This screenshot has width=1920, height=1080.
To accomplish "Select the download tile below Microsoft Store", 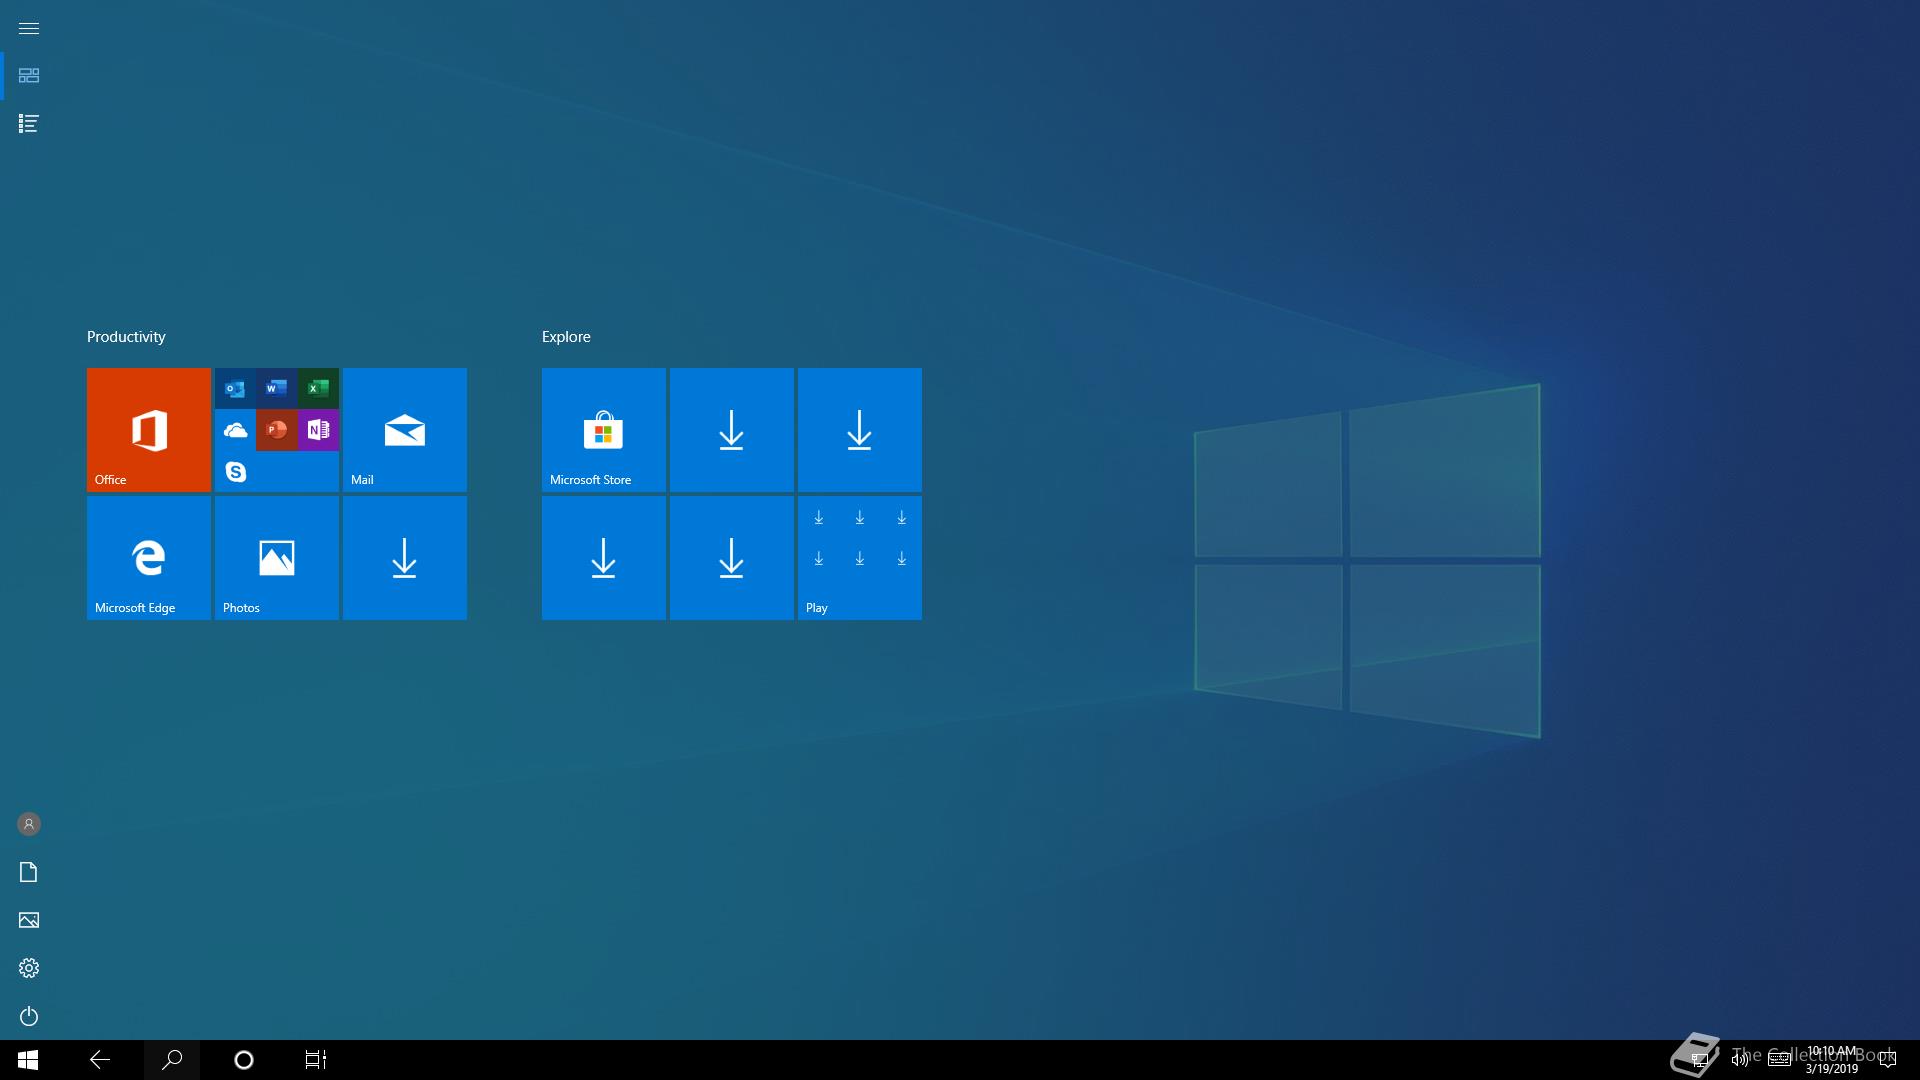I will click(604, 558).
